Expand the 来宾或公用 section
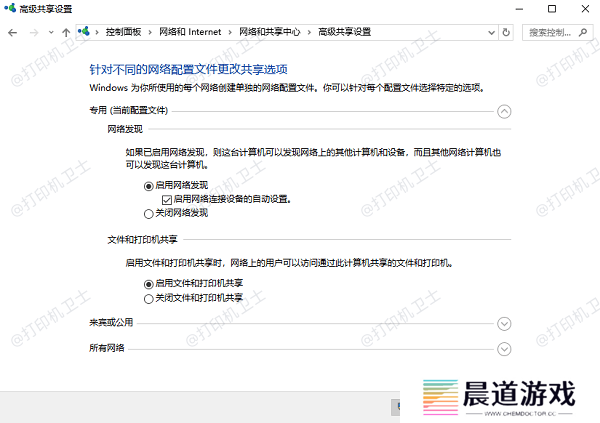600x423 pixels. pos(504,324)
